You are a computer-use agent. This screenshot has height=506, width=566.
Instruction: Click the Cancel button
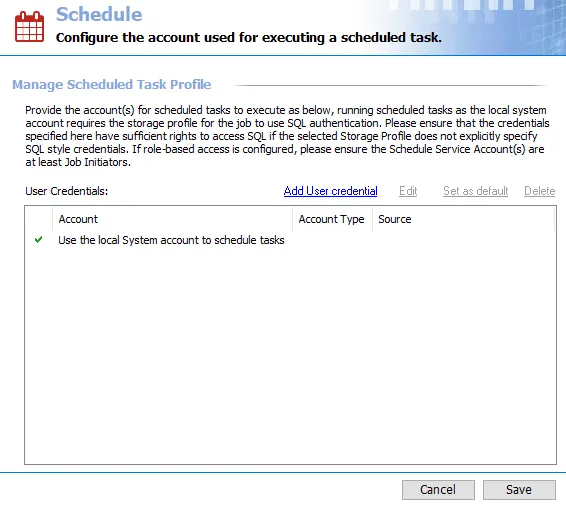click(438, 490)
